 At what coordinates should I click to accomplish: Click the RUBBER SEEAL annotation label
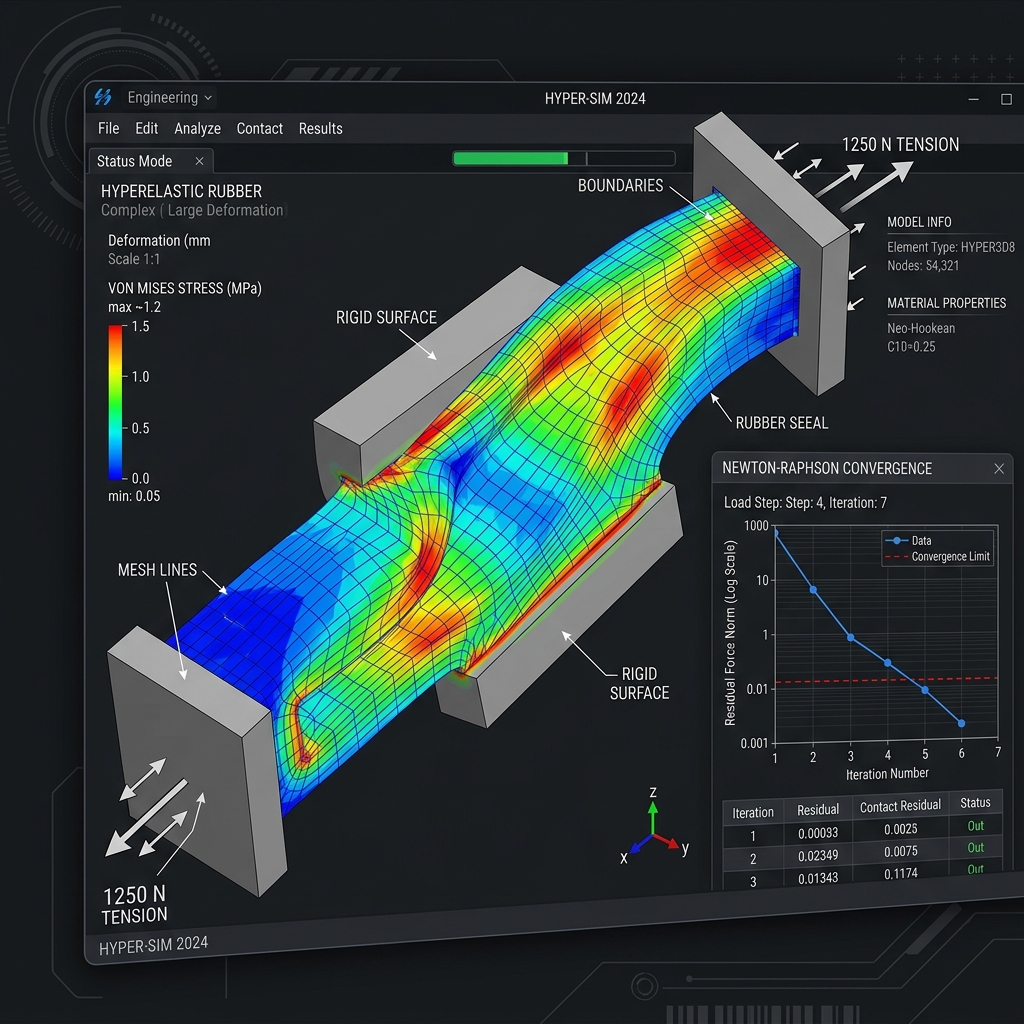[x=782, y=423]
